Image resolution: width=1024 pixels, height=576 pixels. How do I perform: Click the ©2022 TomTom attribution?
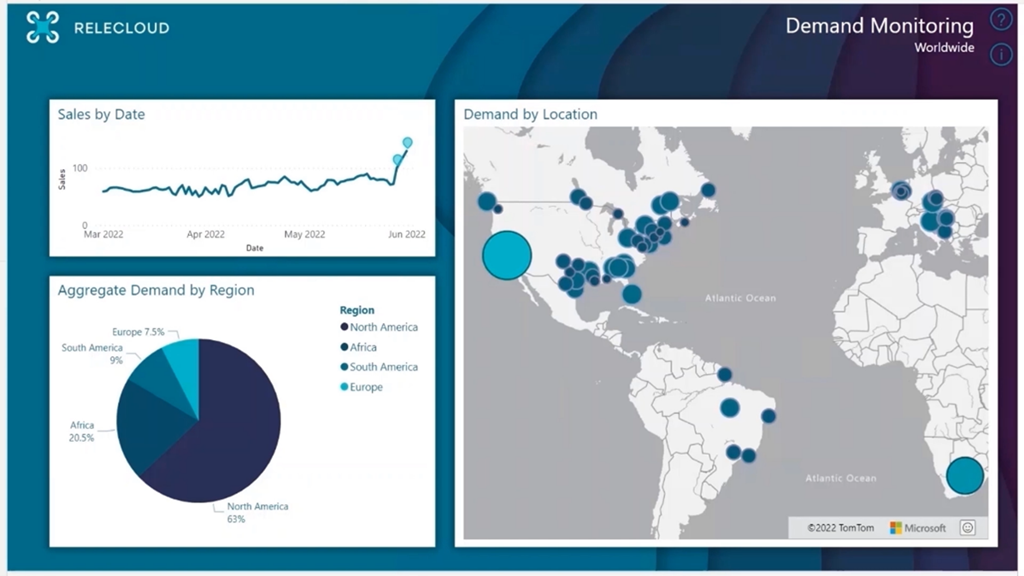840,528
